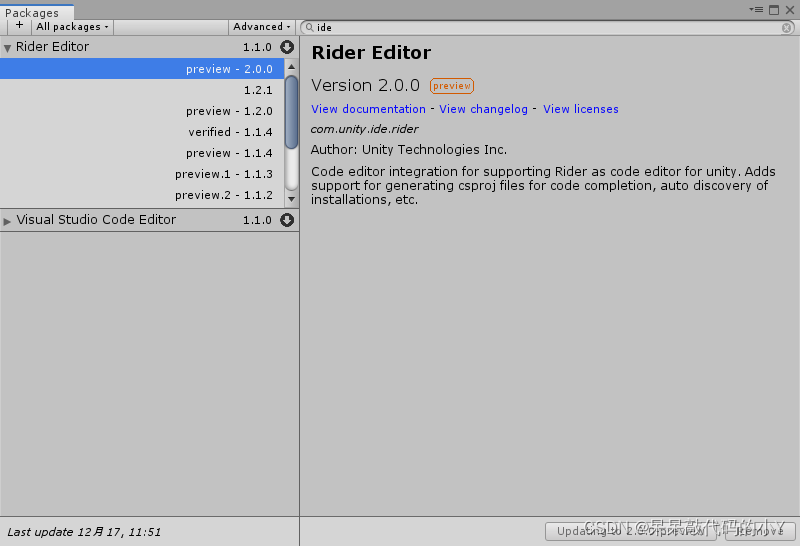This screenshot has width=800, height=546.
Task: Select version preview.1 - 1.1.3
Action: [142, 174]
